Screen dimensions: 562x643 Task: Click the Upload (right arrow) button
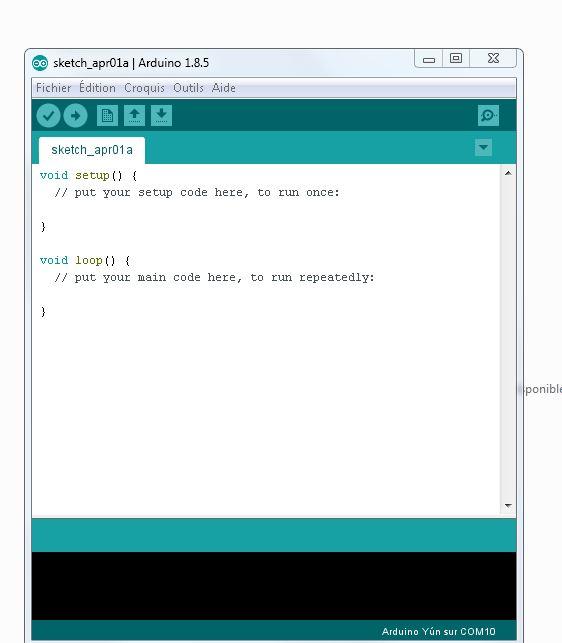pyautogui.click(x=75, y=116)
